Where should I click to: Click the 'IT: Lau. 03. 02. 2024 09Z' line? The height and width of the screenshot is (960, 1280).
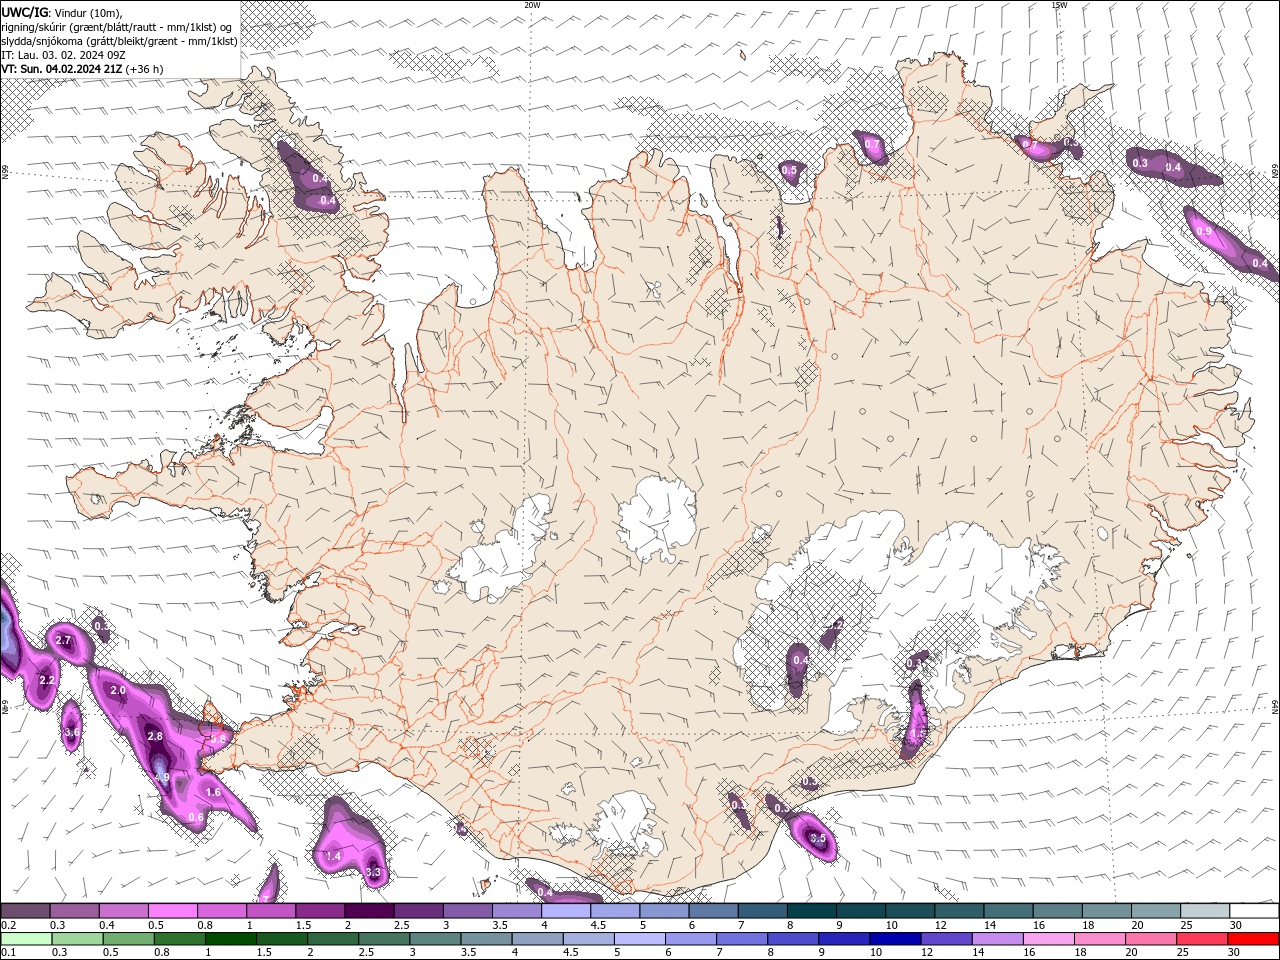(x=62, y=55)
